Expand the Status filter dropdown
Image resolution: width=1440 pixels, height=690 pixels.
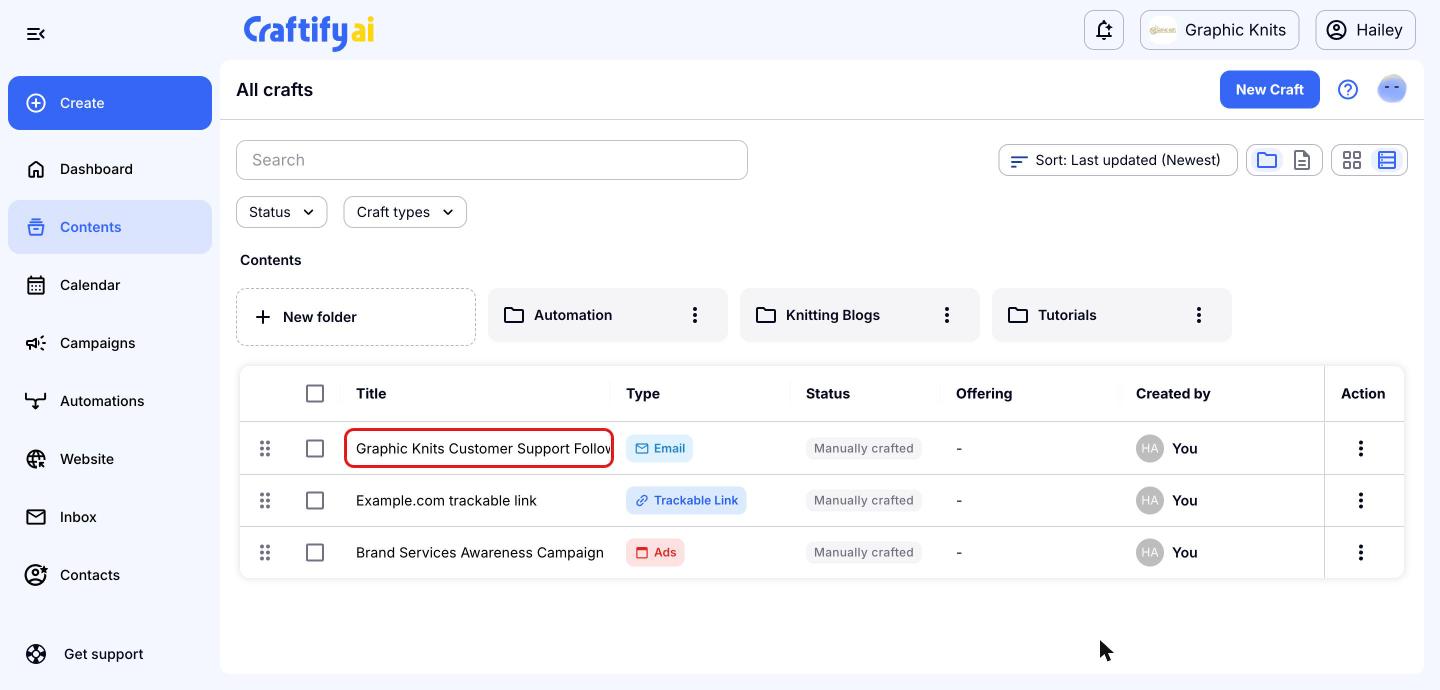click(x=281, y=212)
